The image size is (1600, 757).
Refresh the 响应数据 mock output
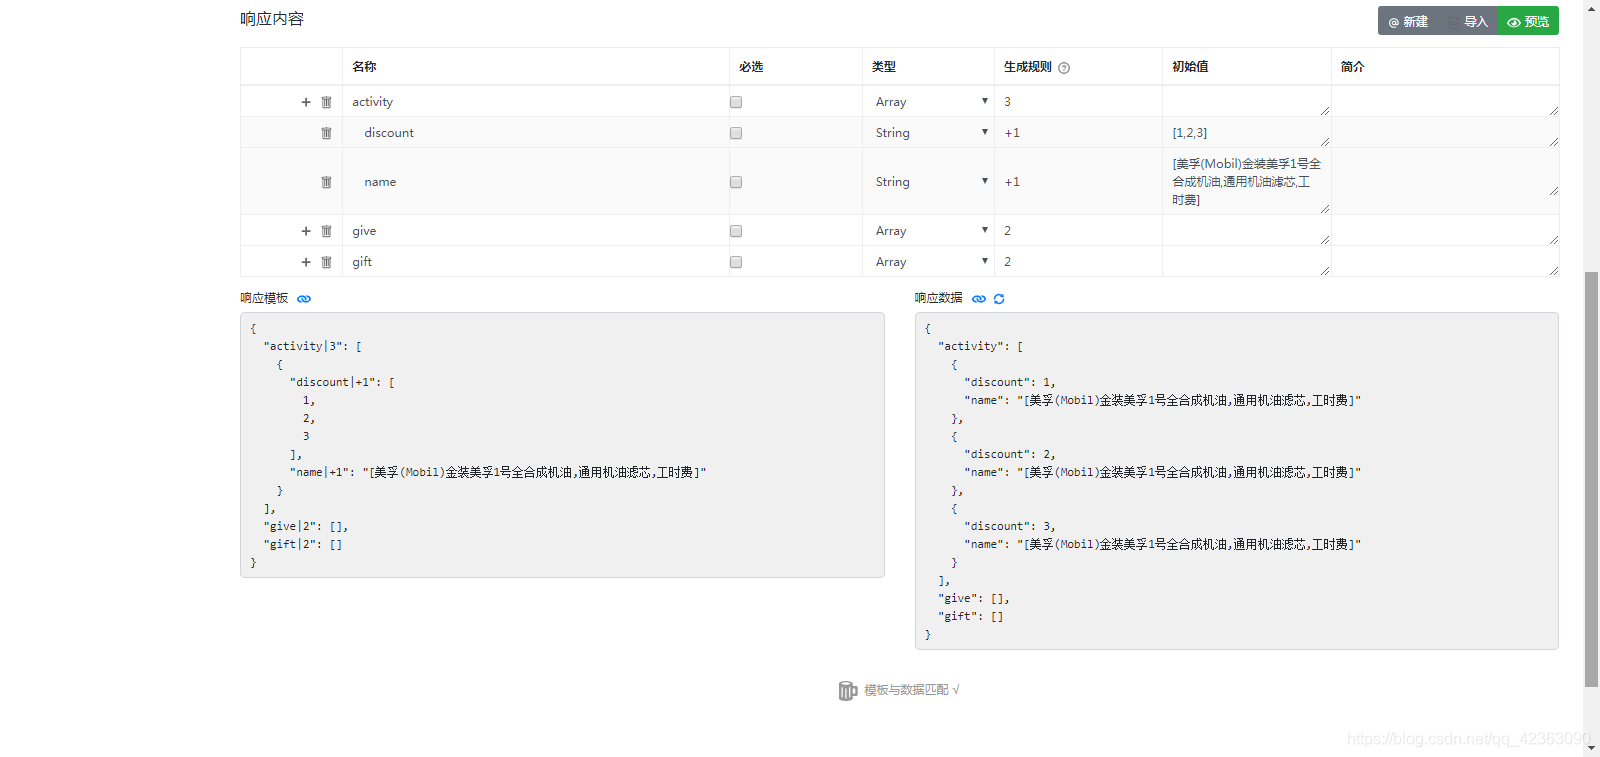point(999,299)
